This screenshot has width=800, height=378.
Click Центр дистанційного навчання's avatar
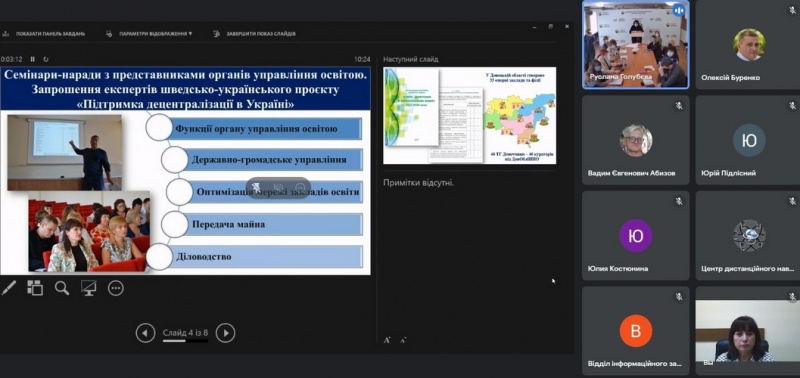749,236
